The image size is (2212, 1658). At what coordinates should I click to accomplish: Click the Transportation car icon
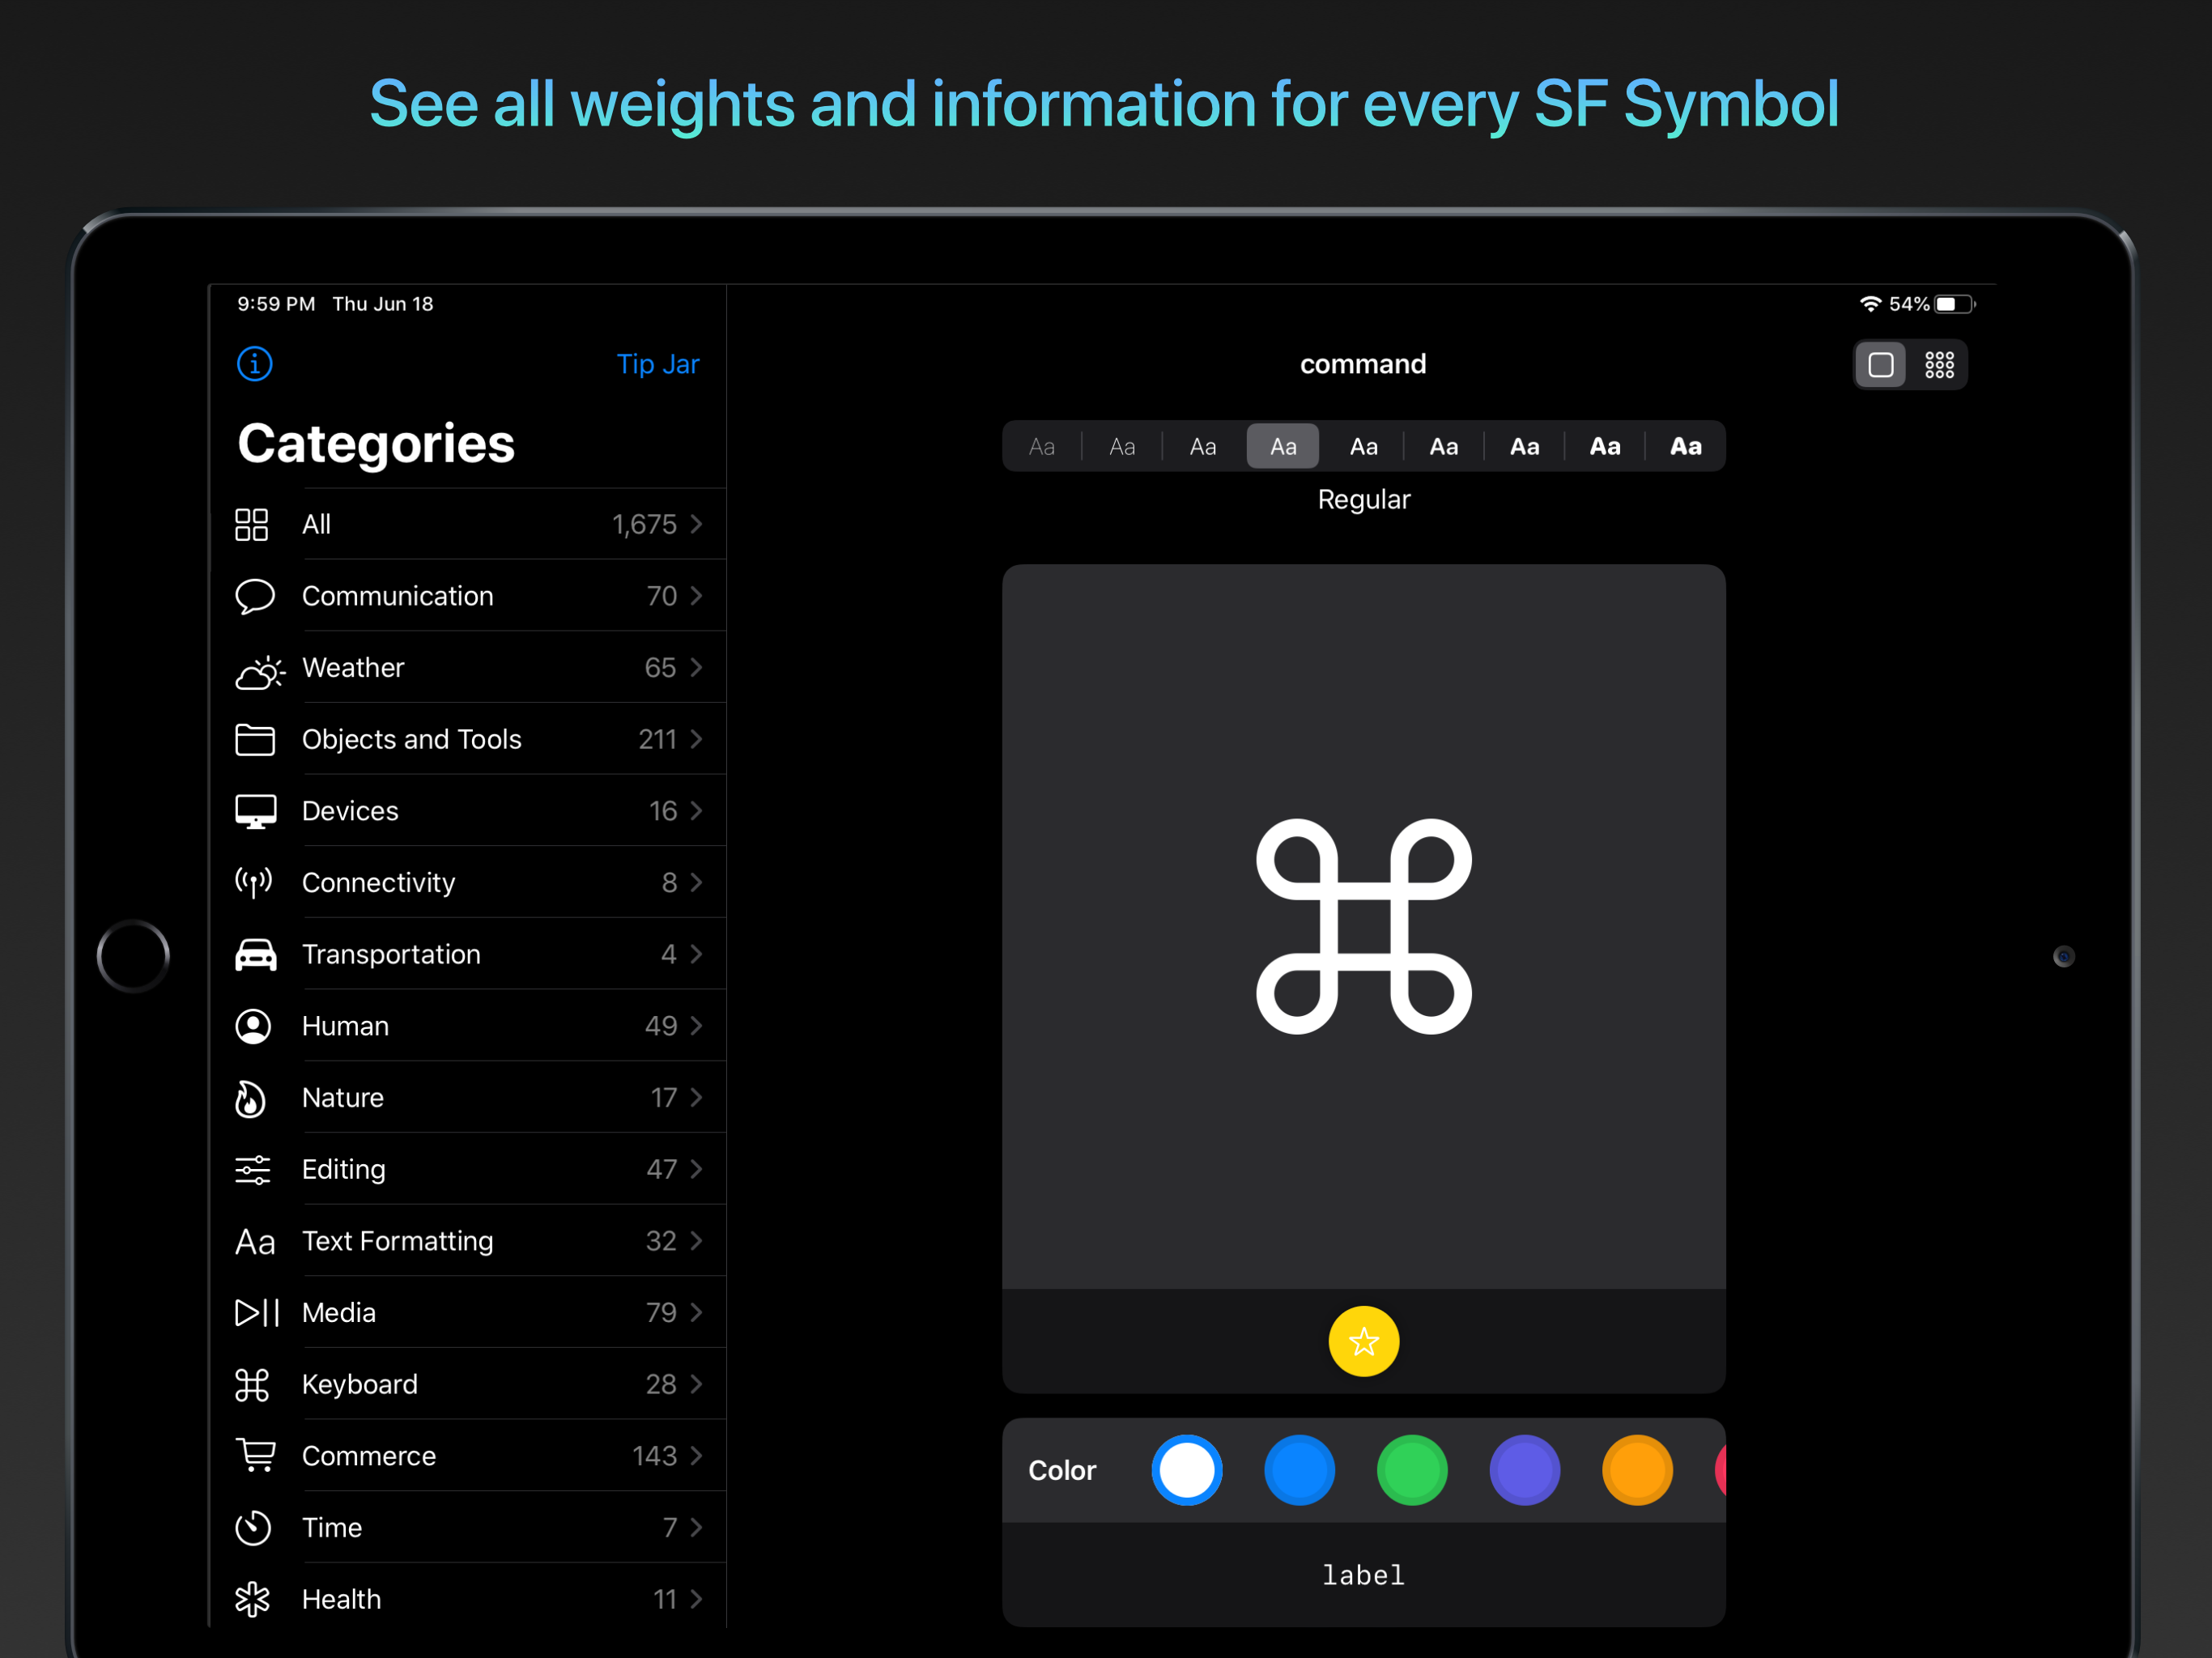(255, 955)
